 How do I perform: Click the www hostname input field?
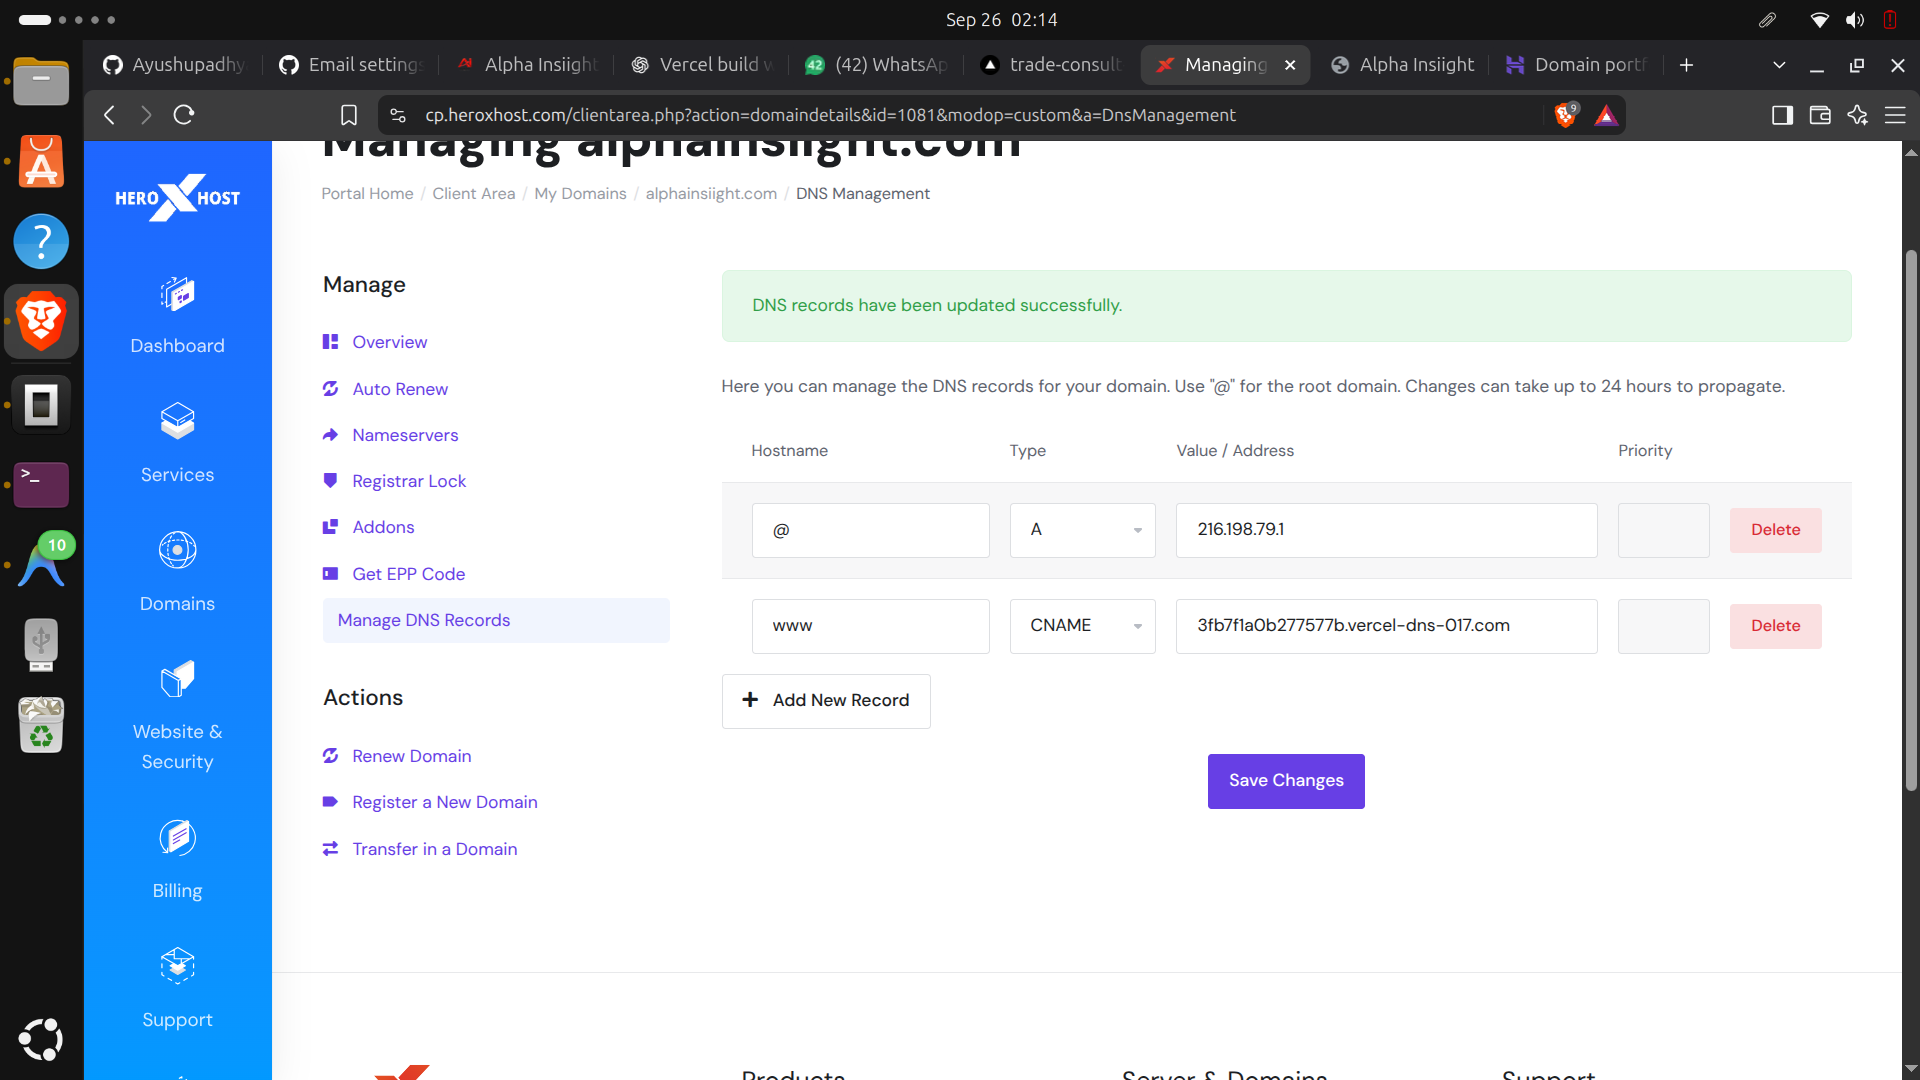tap(871, 626)
